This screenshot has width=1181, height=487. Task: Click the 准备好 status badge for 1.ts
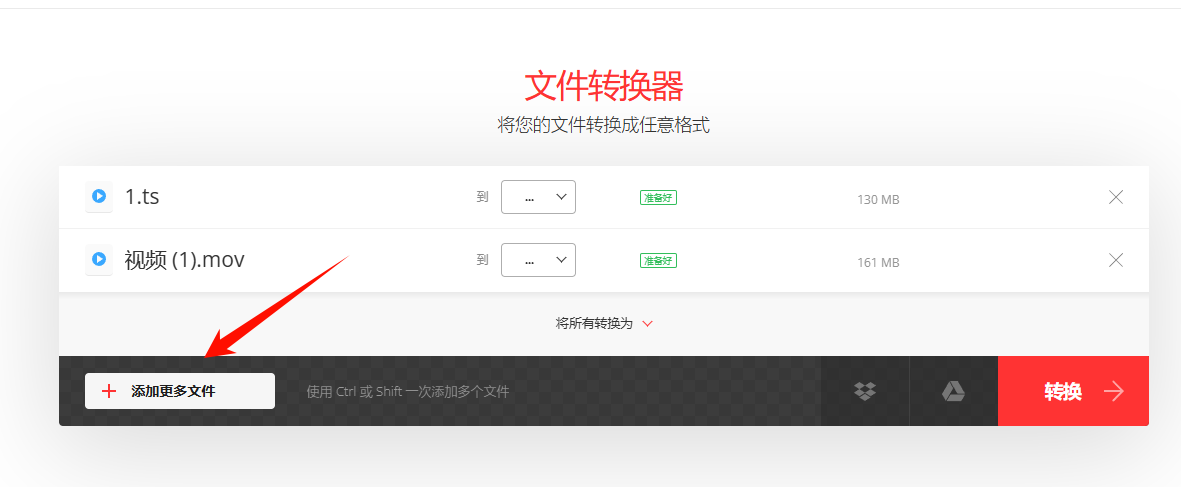(658, 198)
